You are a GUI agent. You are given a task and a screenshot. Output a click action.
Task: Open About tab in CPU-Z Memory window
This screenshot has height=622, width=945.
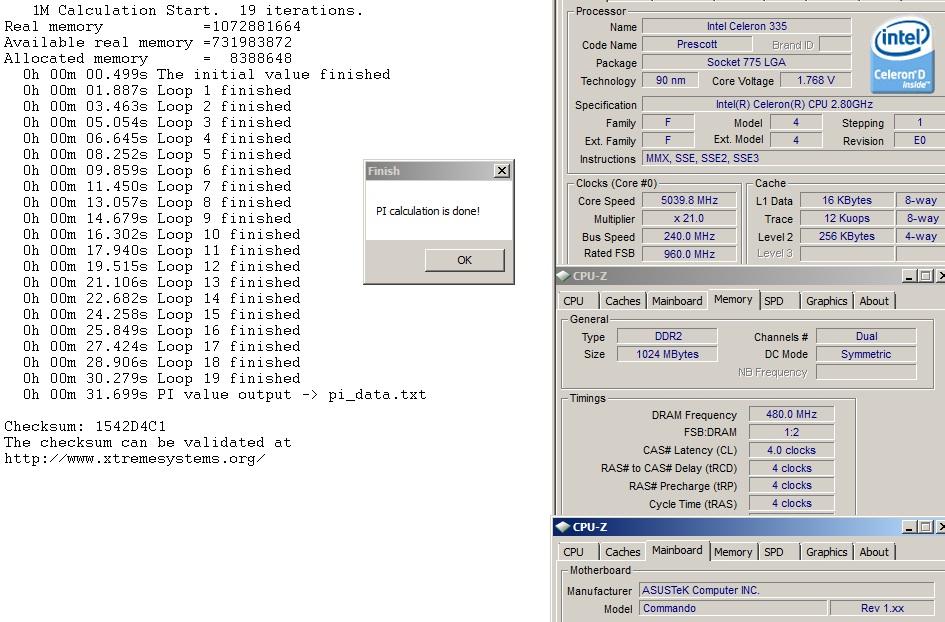[874, 301]
